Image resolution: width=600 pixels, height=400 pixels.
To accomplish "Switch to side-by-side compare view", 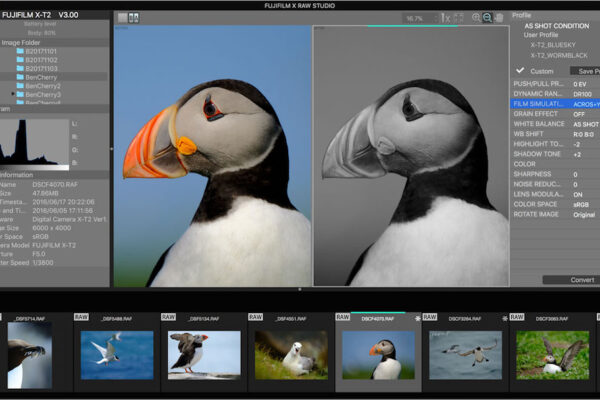I will coord(134,18).
